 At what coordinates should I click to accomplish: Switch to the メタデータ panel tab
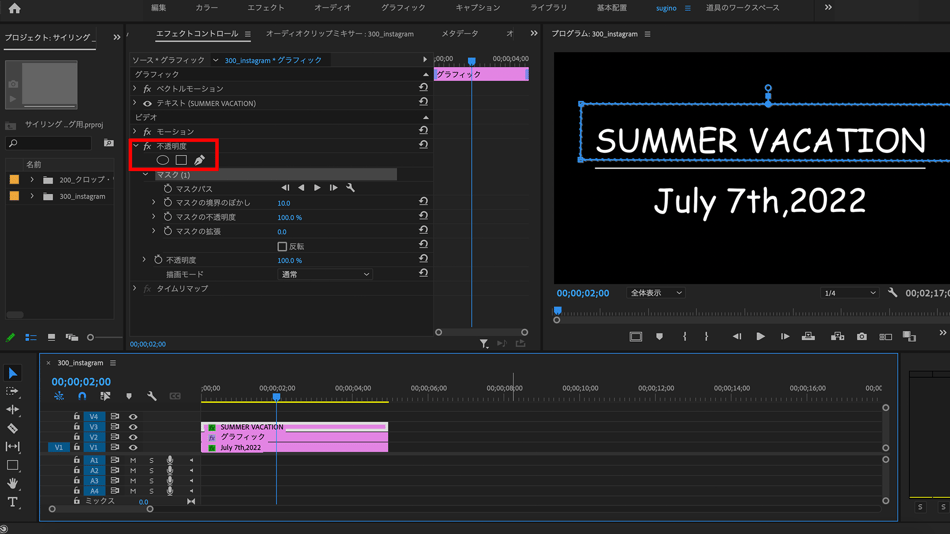pyautogui.click(x=460, y=34)
